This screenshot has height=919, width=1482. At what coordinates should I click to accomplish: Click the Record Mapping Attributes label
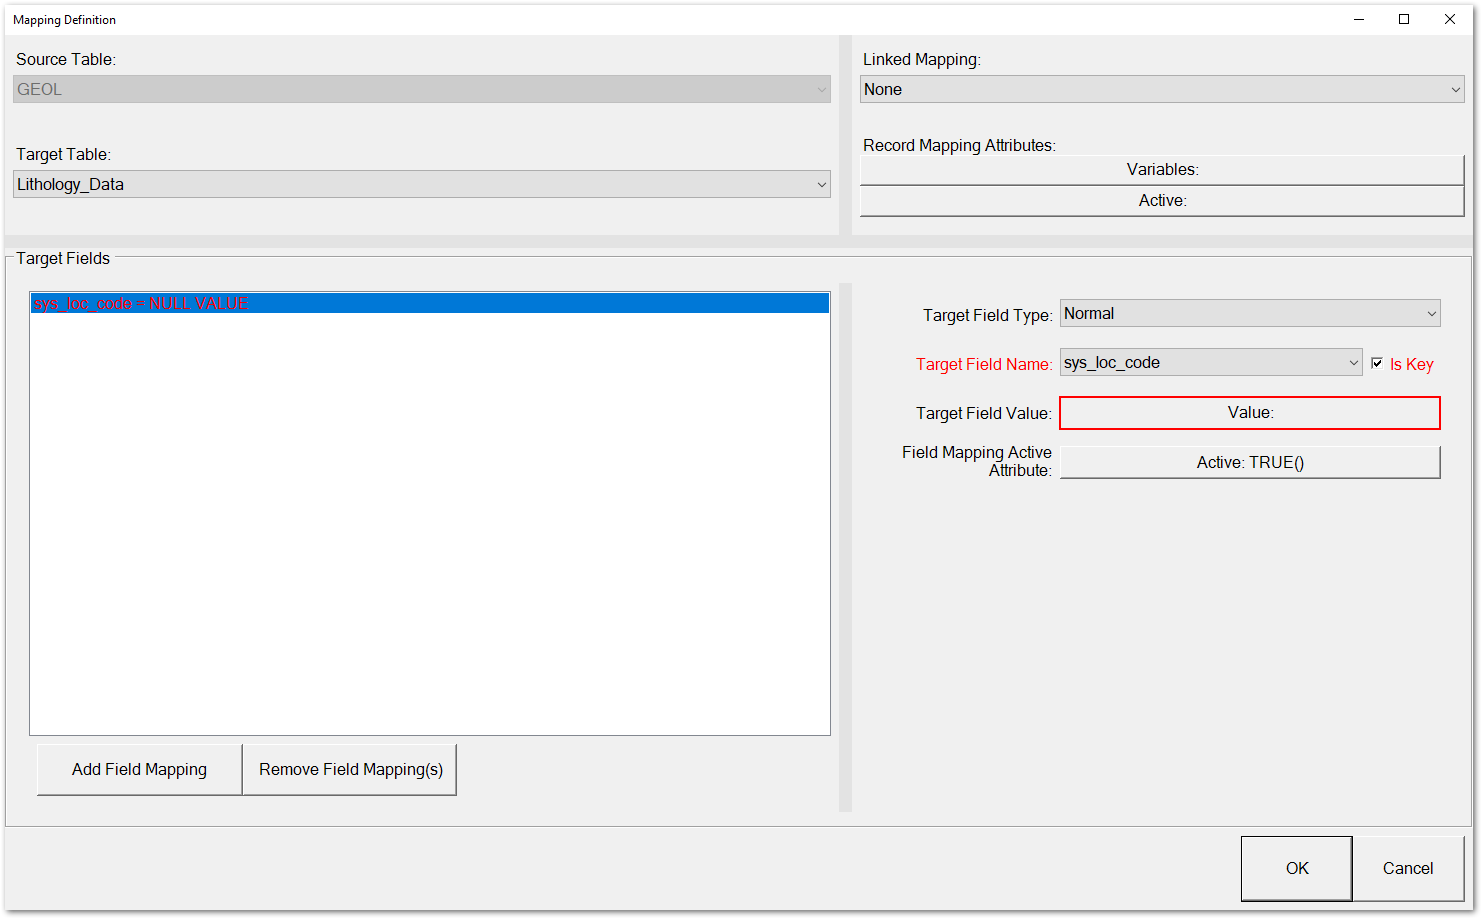pyautogui.click(x=959, y=145)
